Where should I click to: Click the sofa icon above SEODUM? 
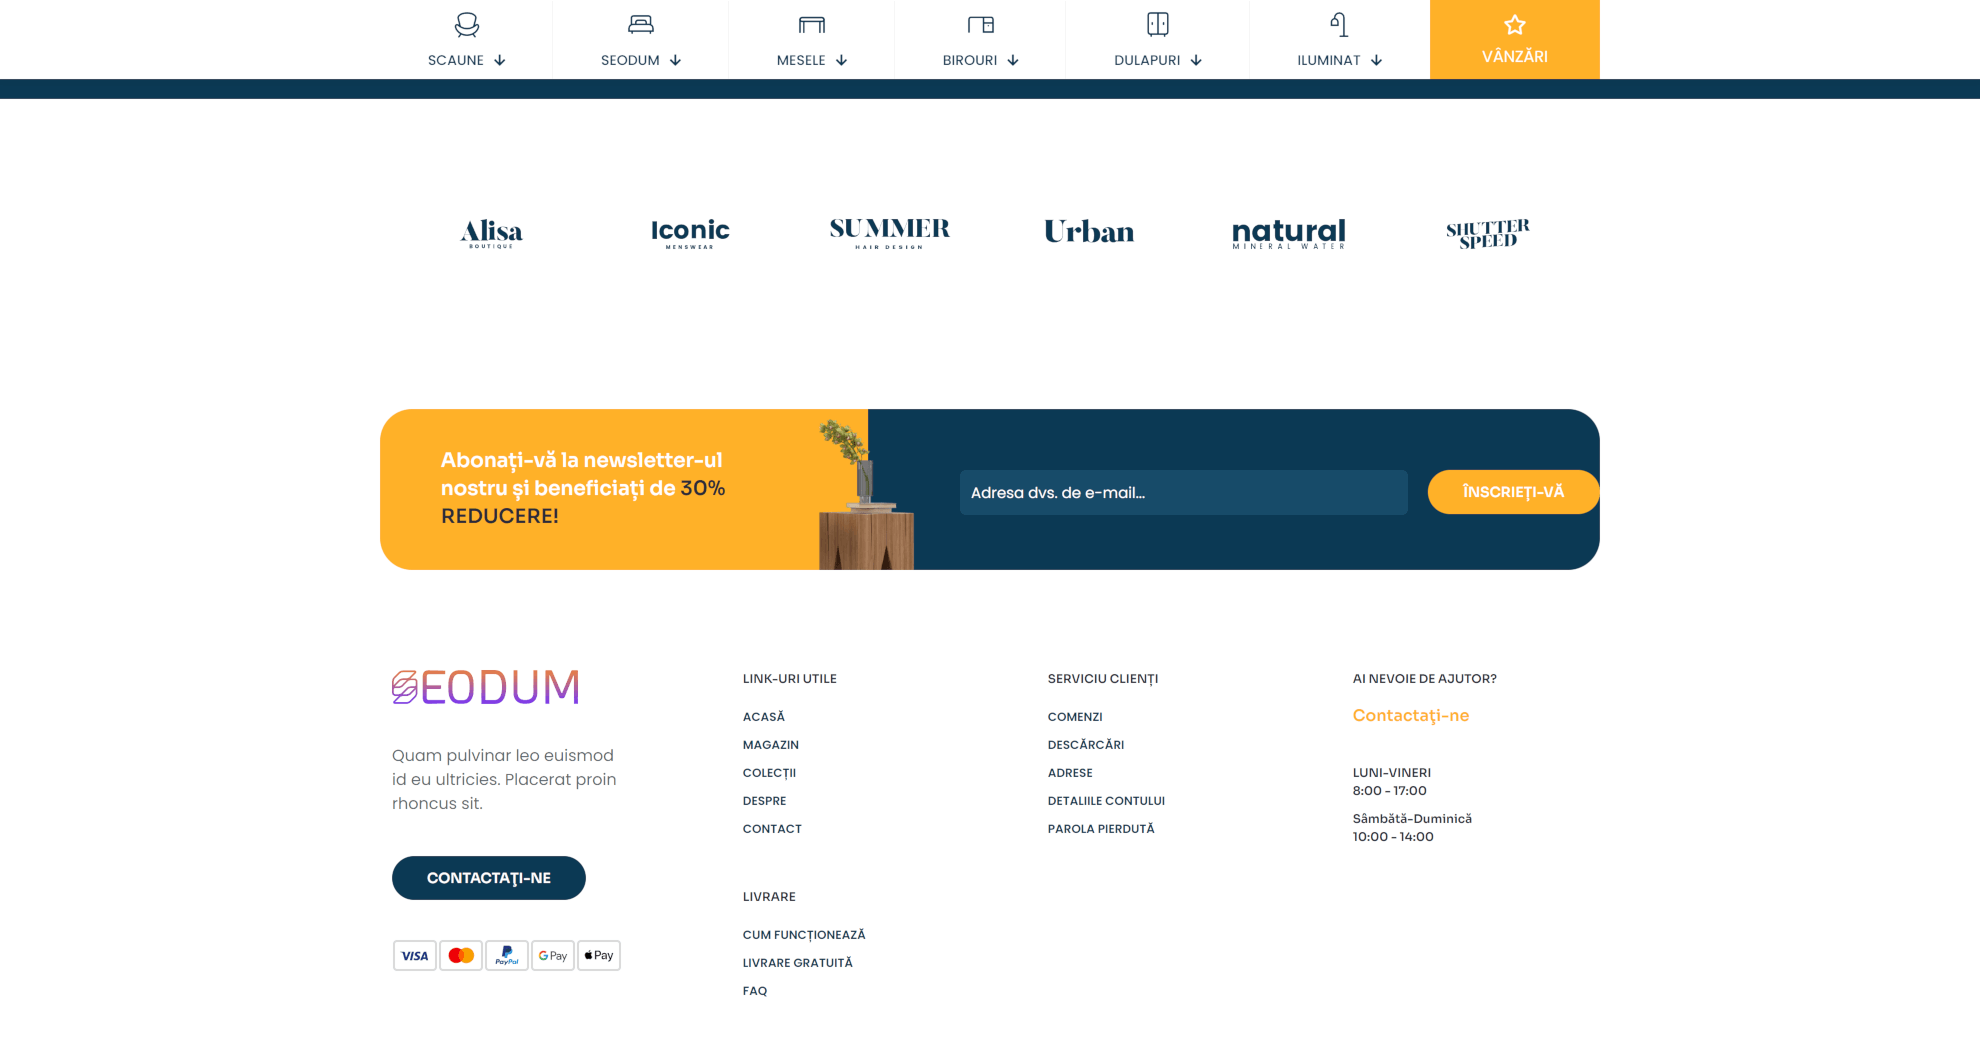(x=640, y=24)
